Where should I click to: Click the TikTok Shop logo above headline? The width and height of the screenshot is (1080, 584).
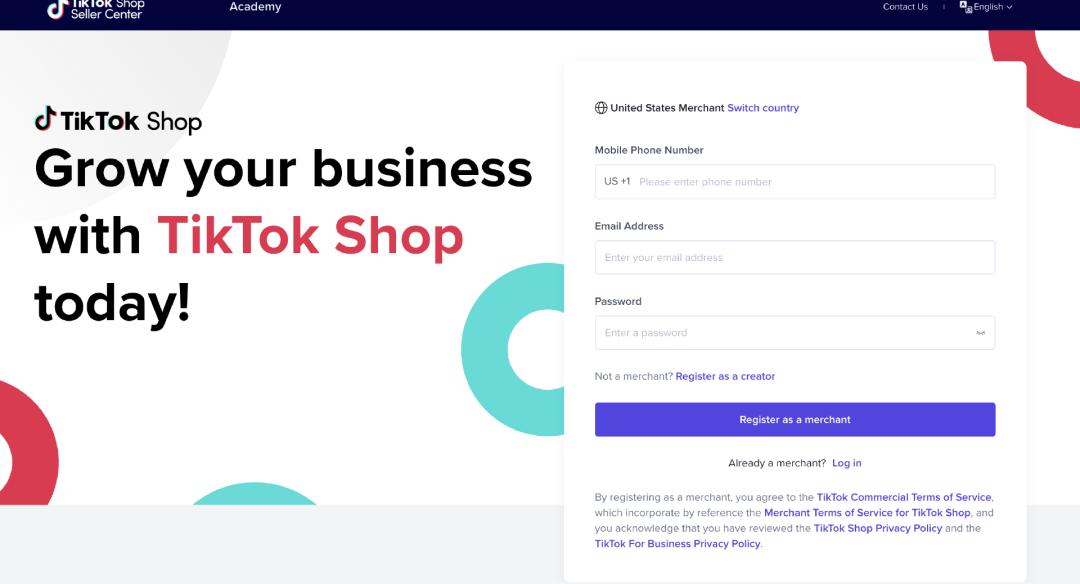click(x=118, y=121)
